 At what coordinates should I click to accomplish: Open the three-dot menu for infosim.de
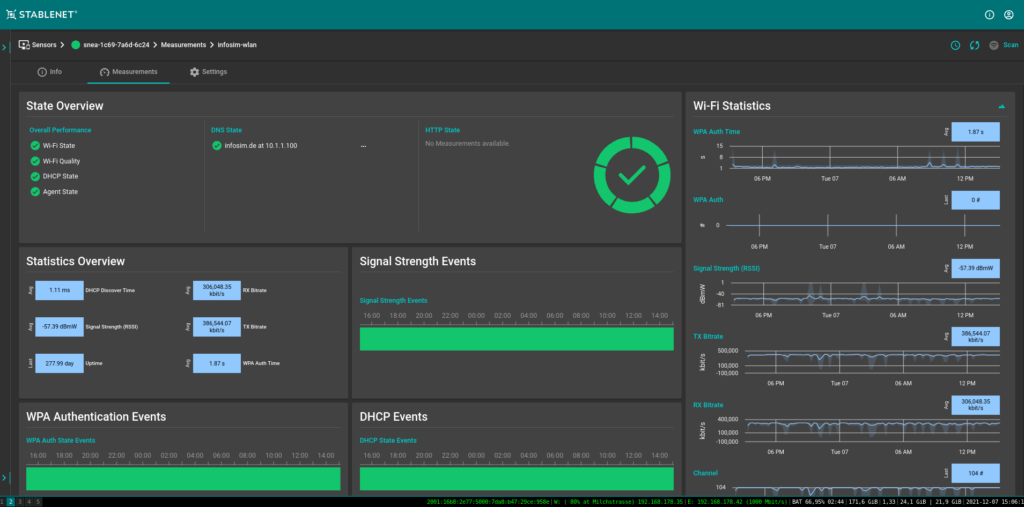click(363, 146)
